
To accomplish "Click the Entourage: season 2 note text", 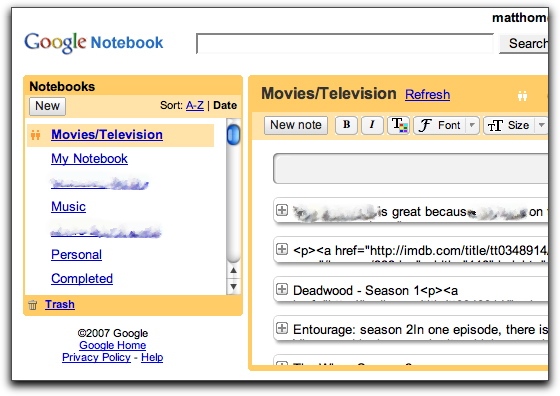I will [x=420, y=330].
